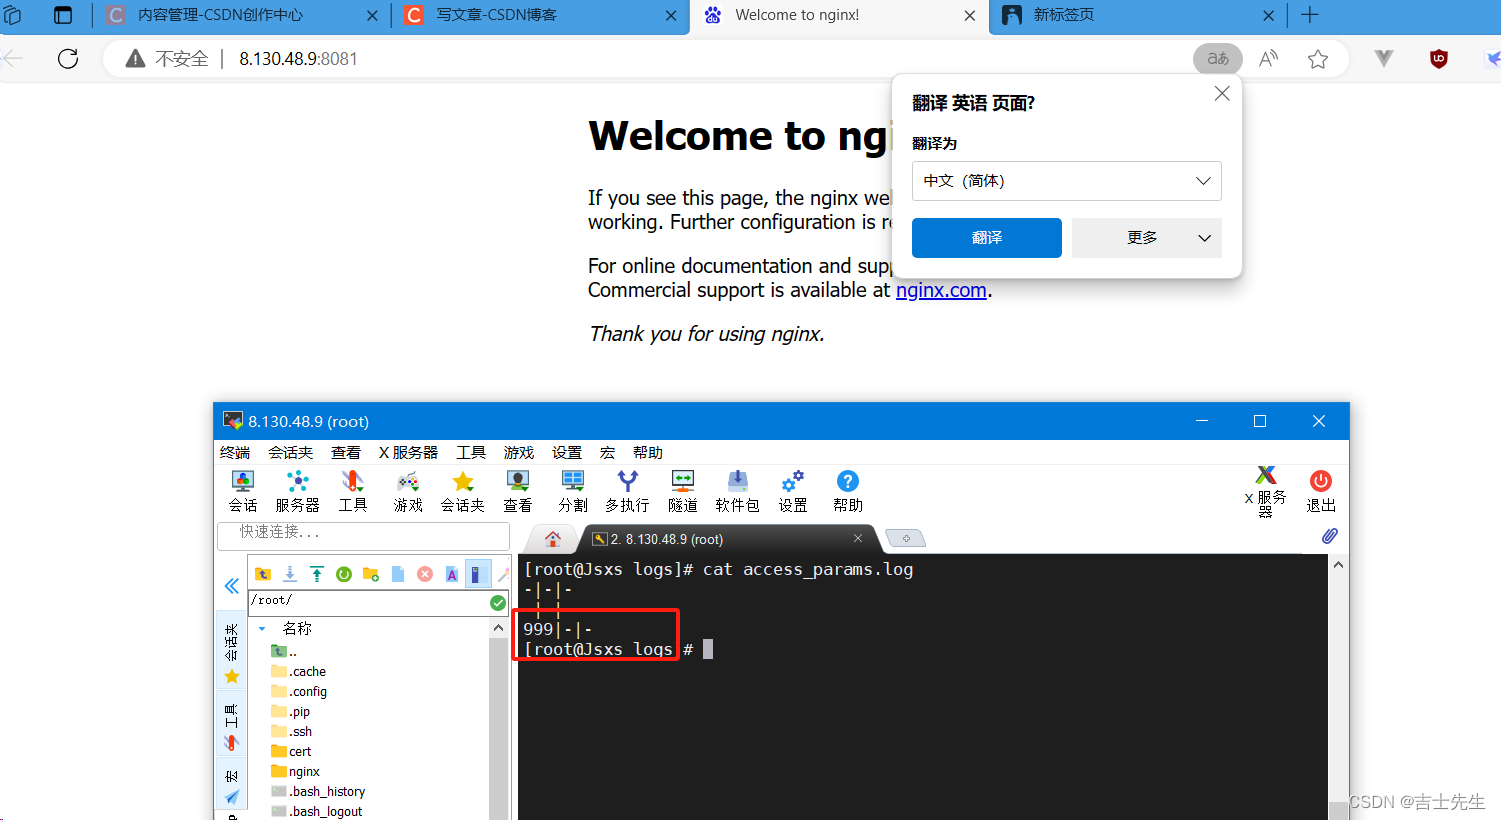Open the terminal home tab icon

pos(553,539)
